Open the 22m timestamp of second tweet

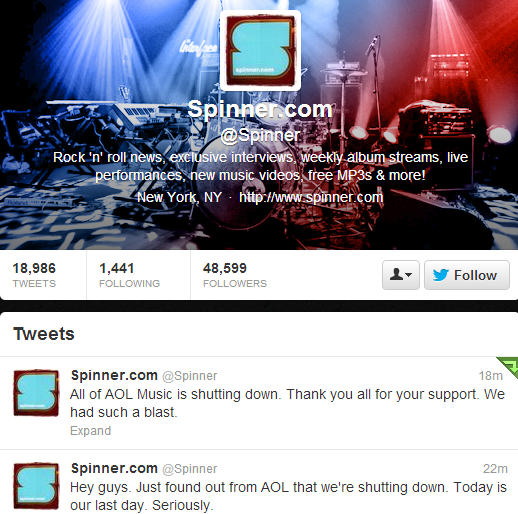pyautogui.click(x=495, y=469)
